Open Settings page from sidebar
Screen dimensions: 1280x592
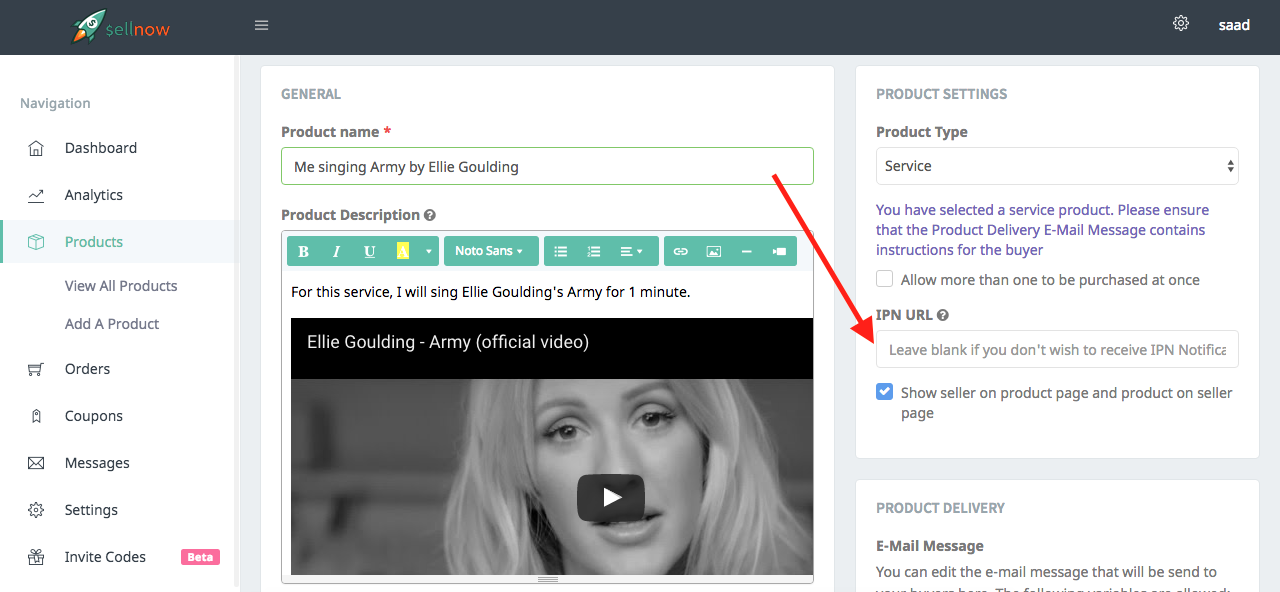click(92, 510)
